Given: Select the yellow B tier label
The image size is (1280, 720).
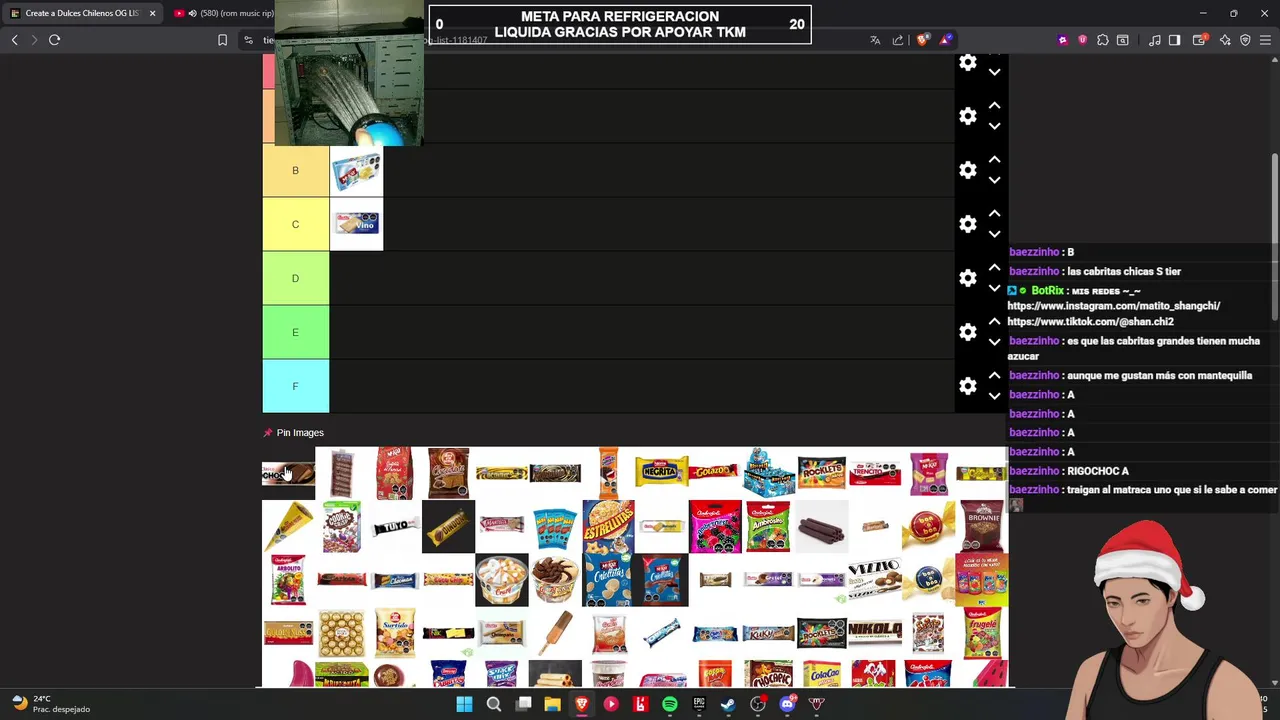Looking at the screenshot, I should [295, 171].
